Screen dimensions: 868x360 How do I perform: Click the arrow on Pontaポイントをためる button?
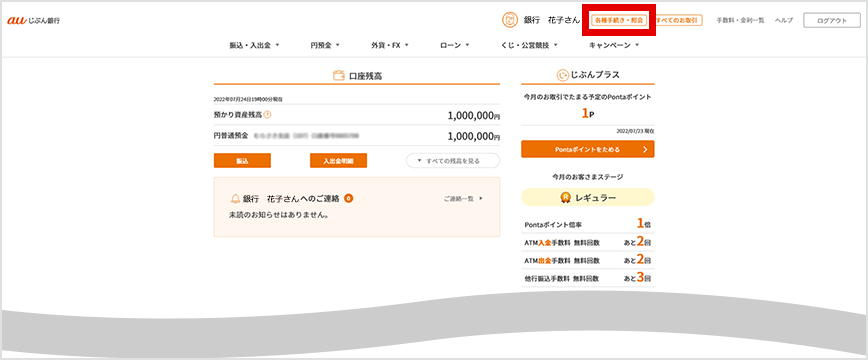coord(645,150)
